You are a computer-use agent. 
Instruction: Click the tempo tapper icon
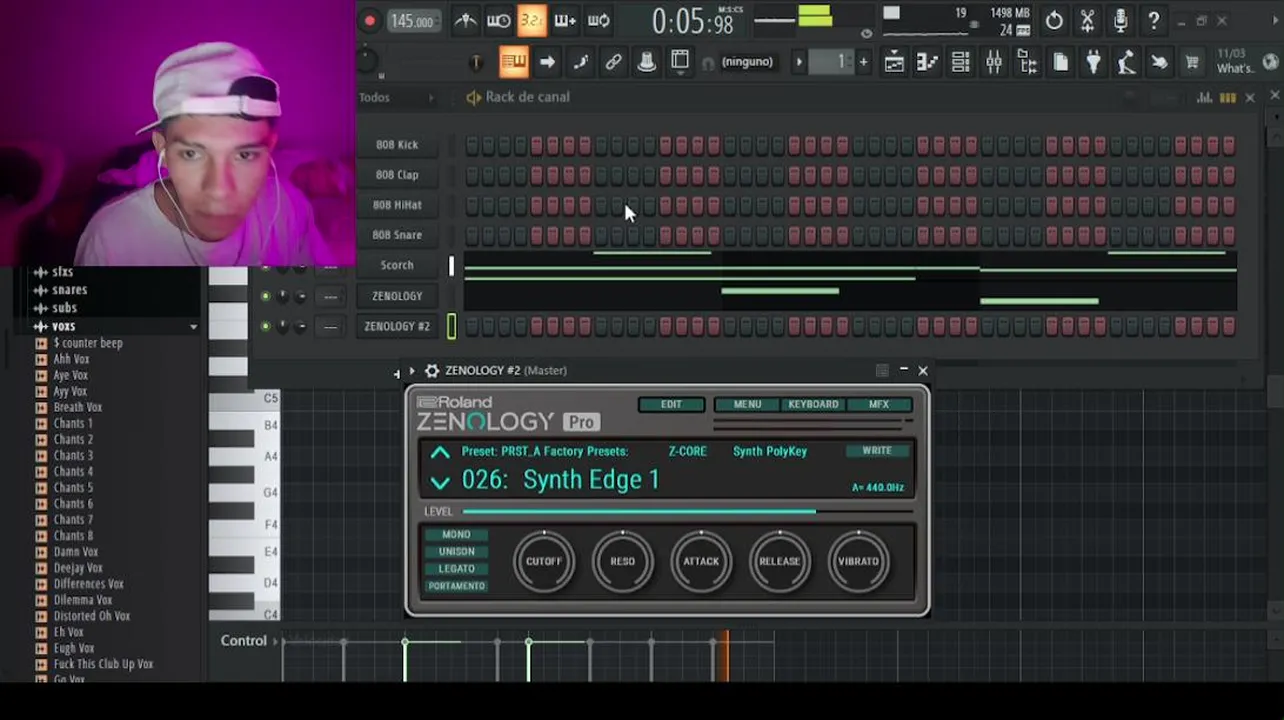1126,63
